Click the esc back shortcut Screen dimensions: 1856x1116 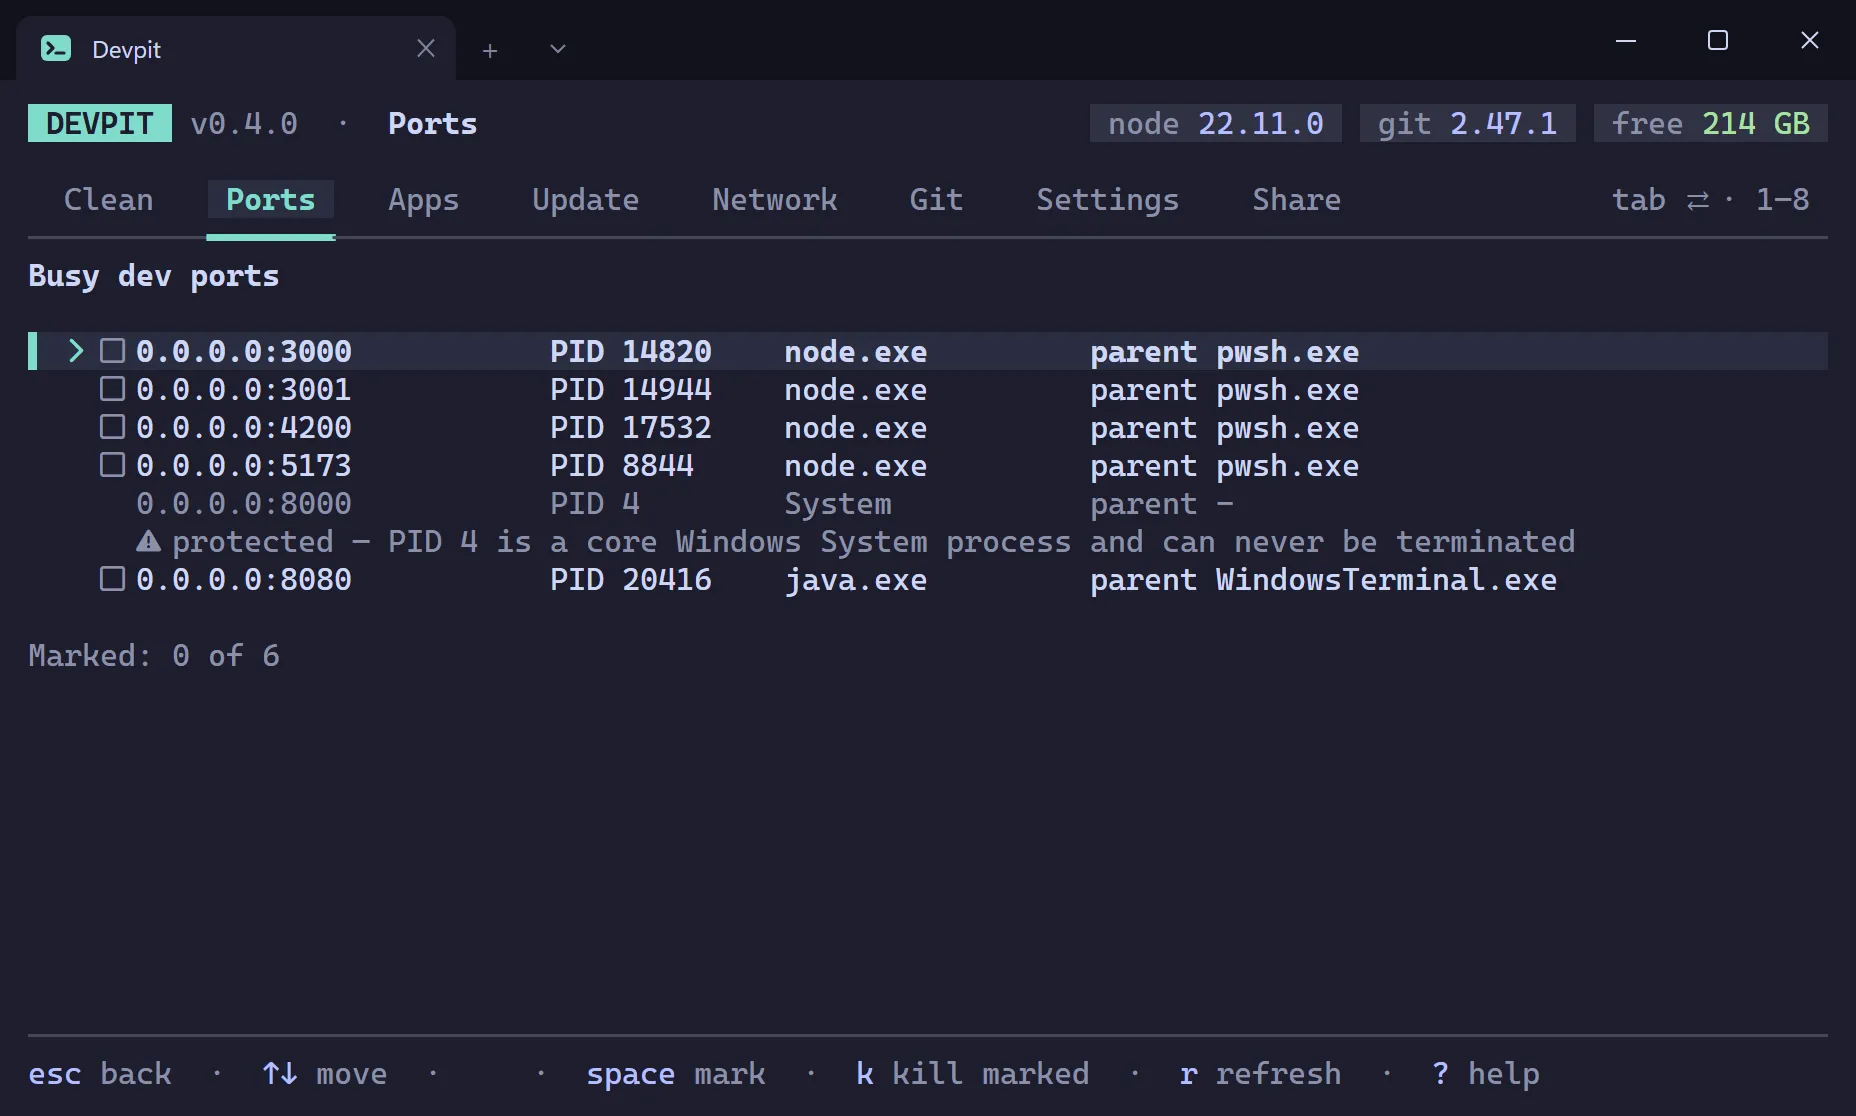tap(100, 1074)
